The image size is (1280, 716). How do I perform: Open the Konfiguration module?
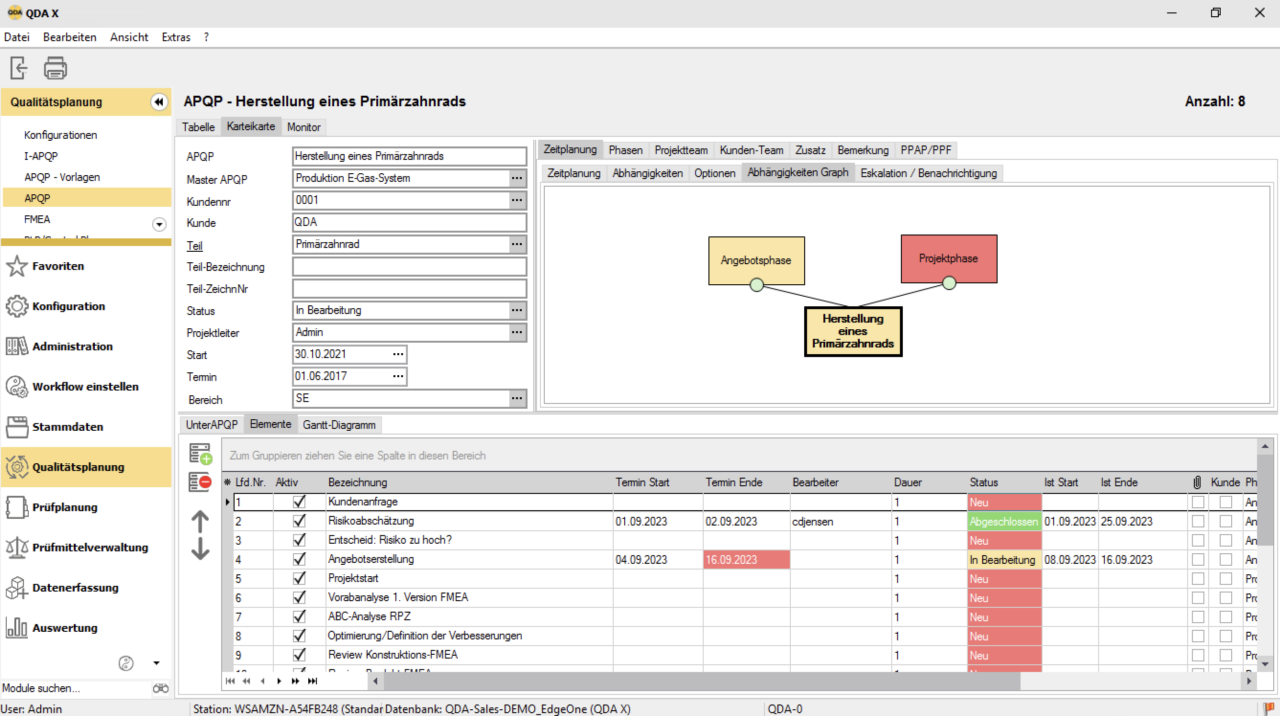click(x=86, y=306)
